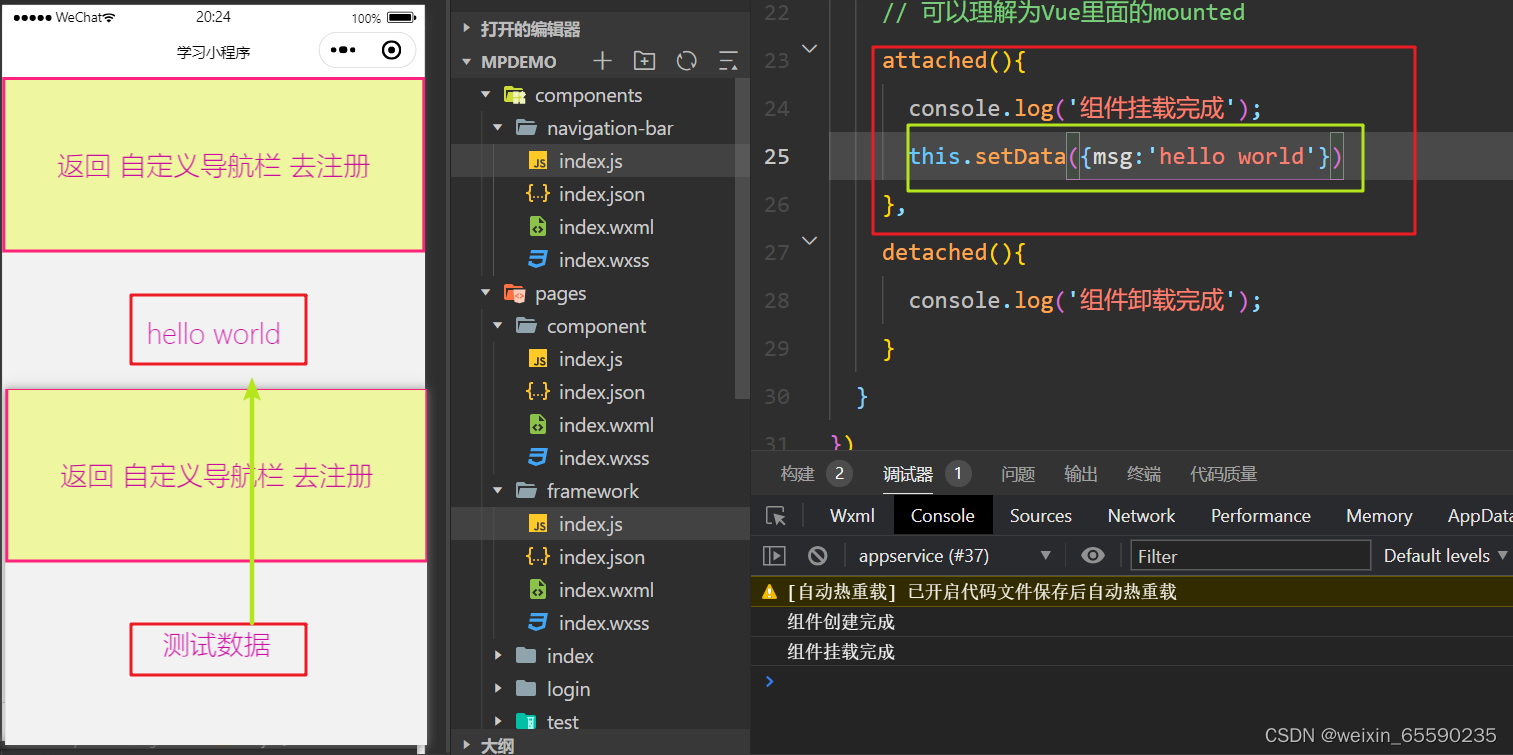
Task: Click the 自动热重载 warning message
Action: click(982, 592)
